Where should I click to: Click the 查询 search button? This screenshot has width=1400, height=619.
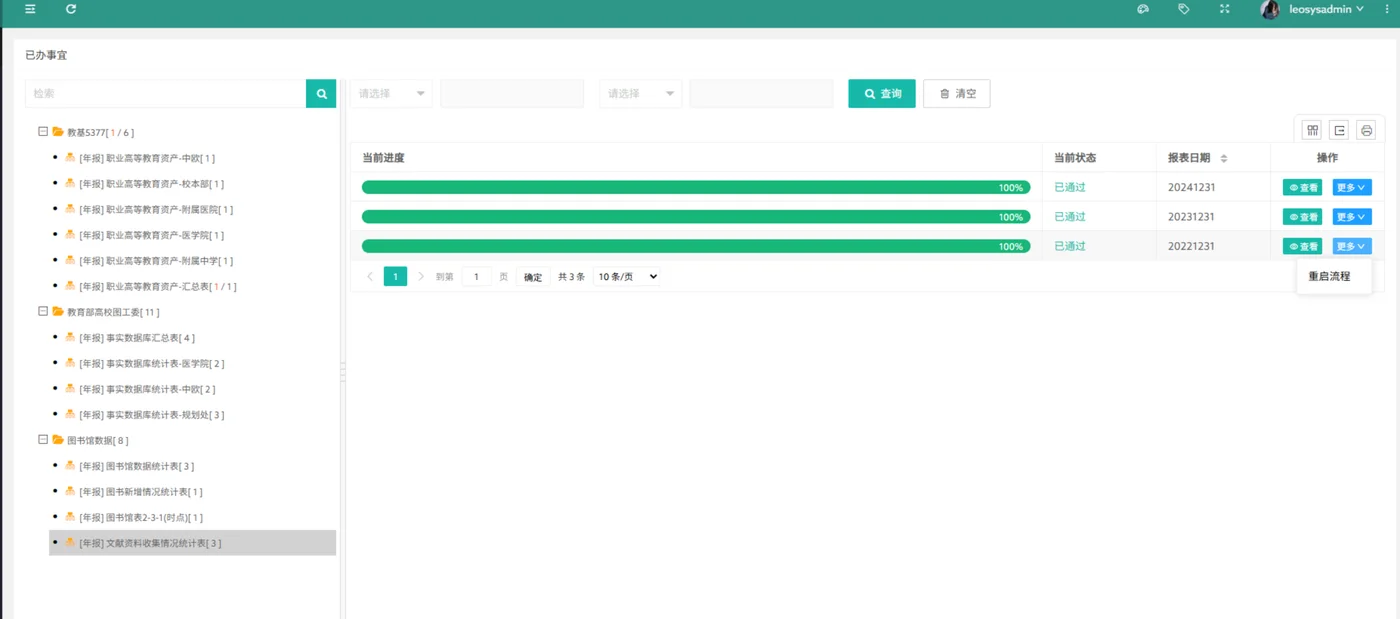pos(882,94)
